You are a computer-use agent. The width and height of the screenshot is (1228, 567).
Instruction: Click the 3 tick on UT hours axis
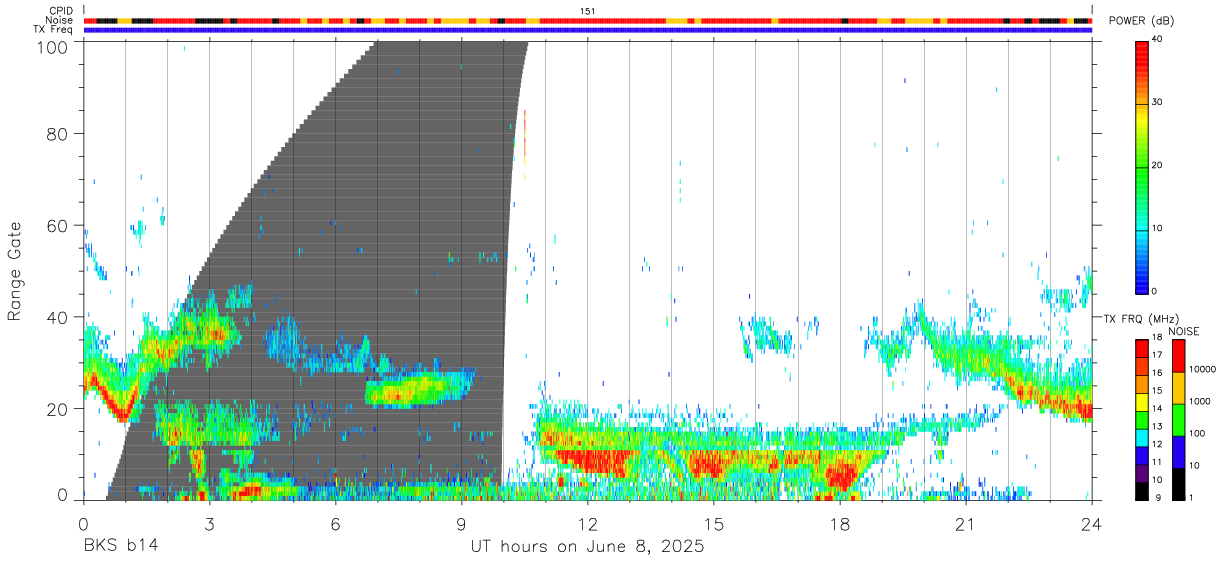click(x=209, y=524)
